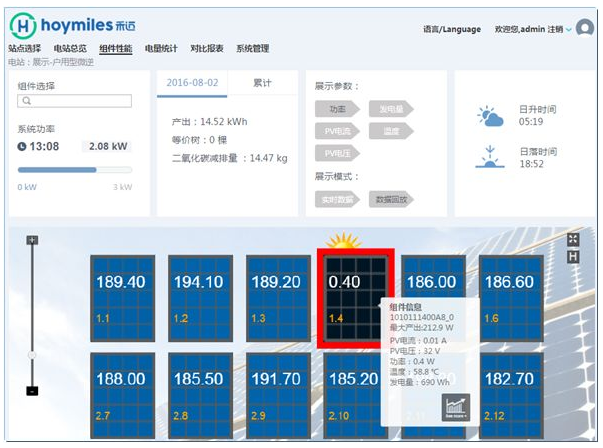Click the vertical zoom slider handle

pyautogui.click(x=33, y=355)
